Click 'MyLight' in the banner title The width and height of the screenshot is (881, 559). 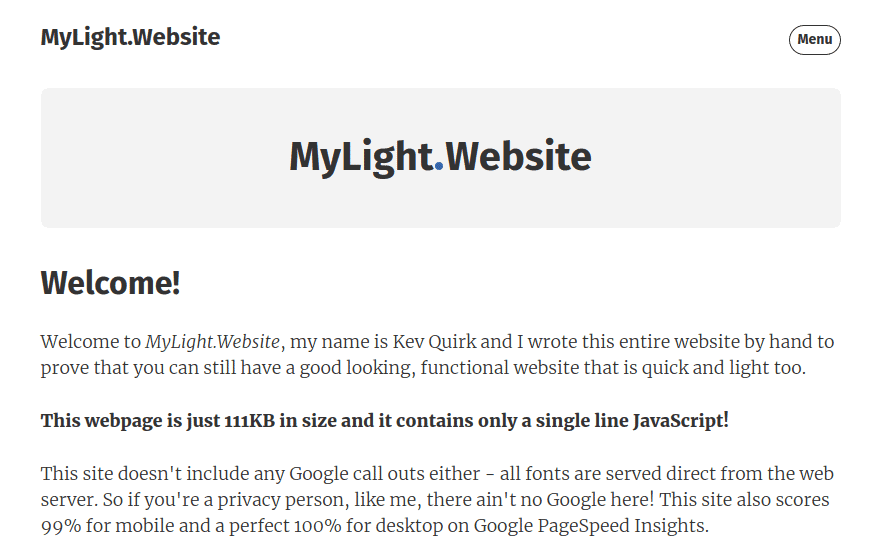[361, 158]
